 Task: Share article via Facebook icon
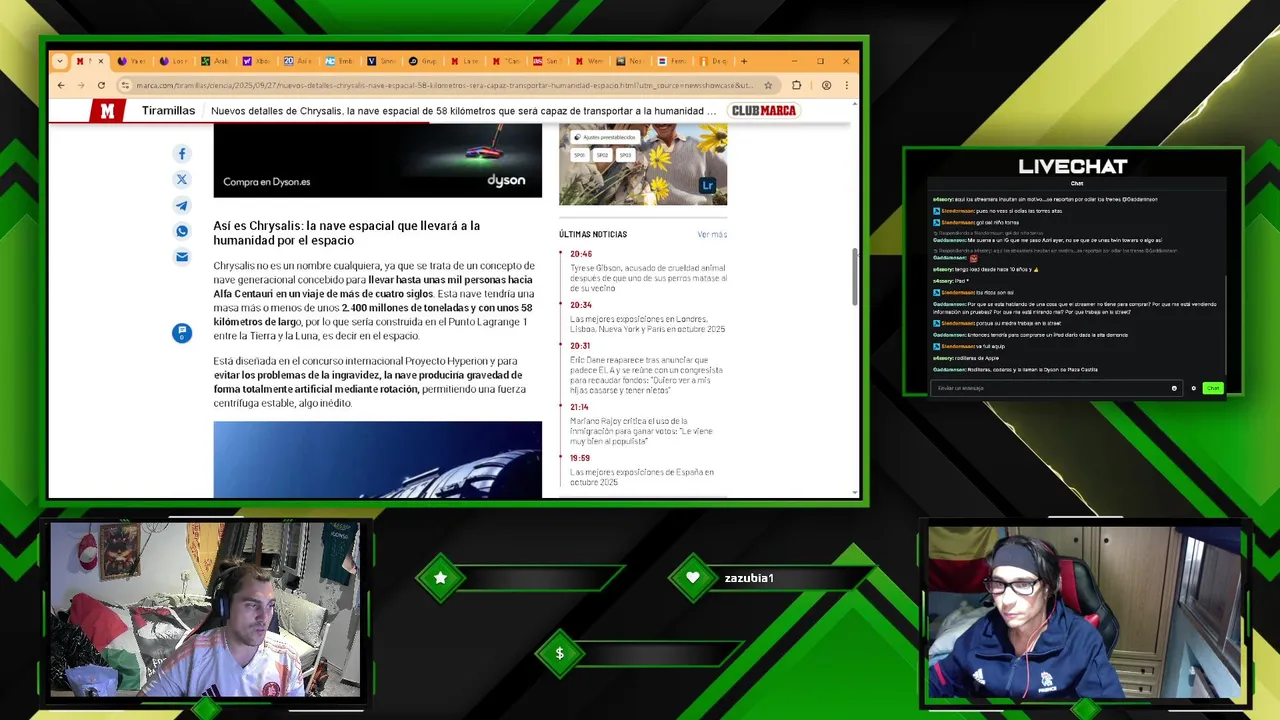[182, 153]
